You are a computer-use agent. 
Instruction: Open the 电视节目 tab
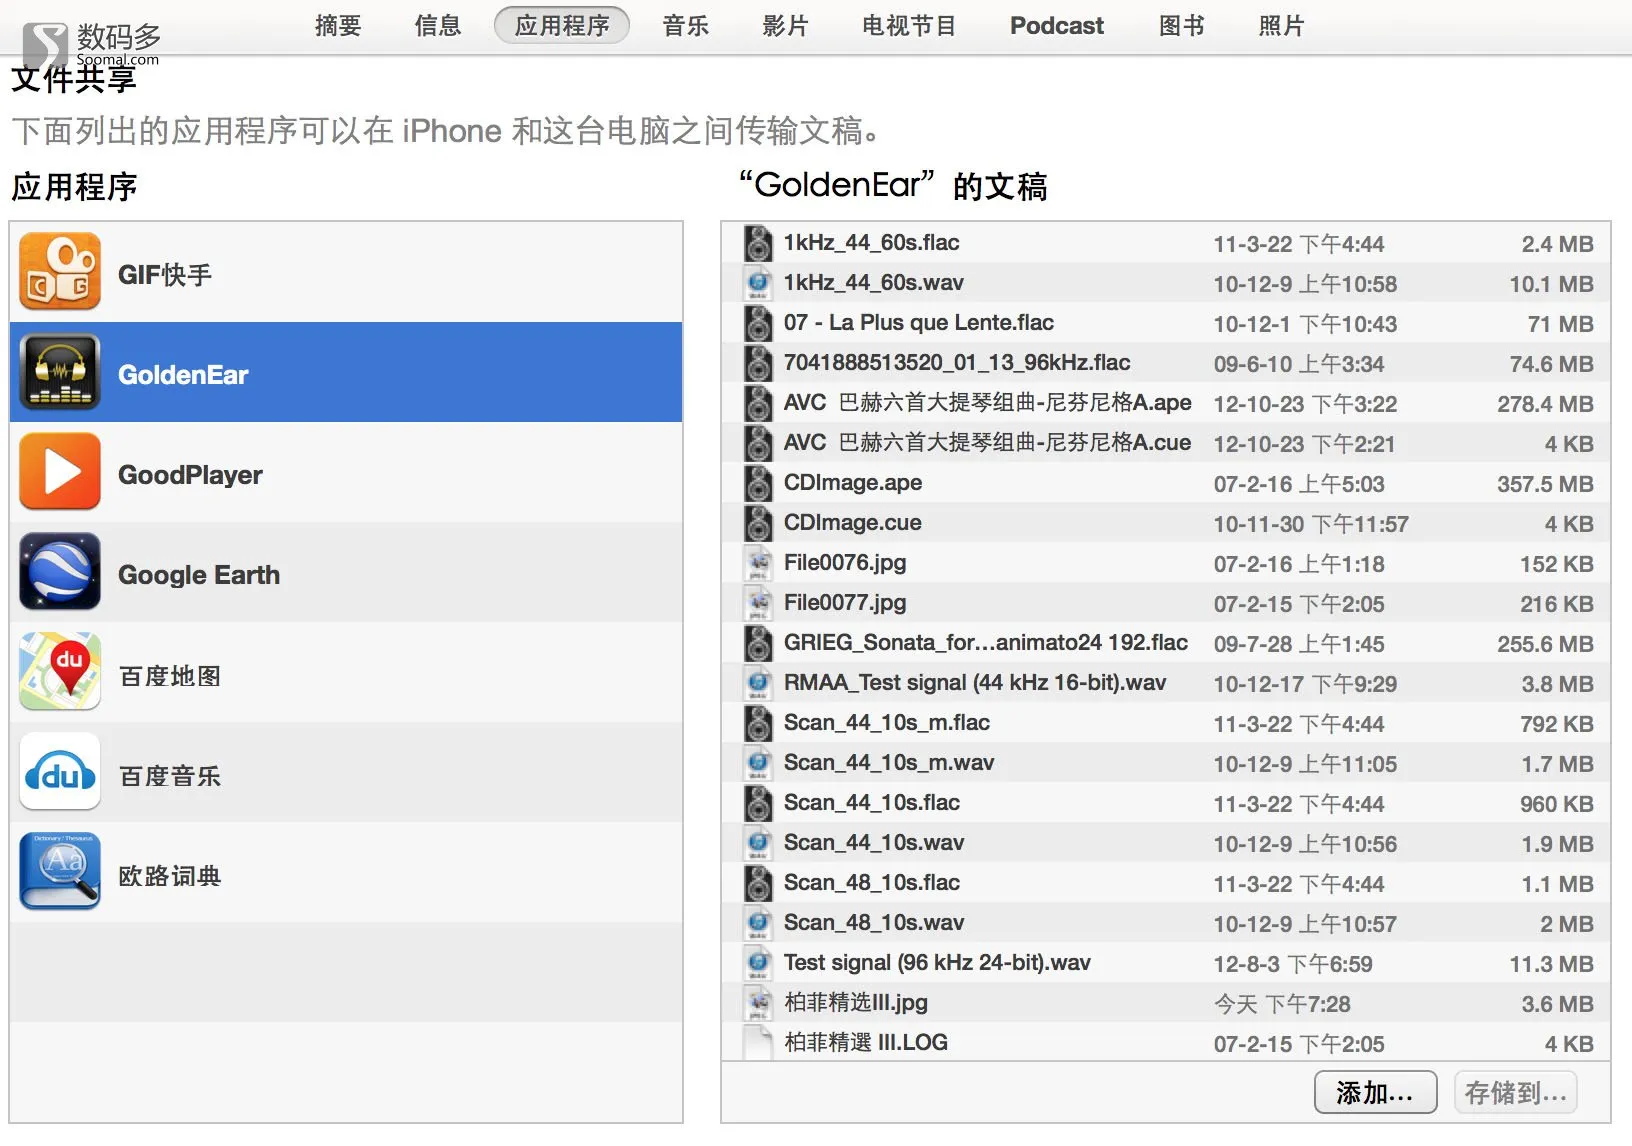(909, 25)
